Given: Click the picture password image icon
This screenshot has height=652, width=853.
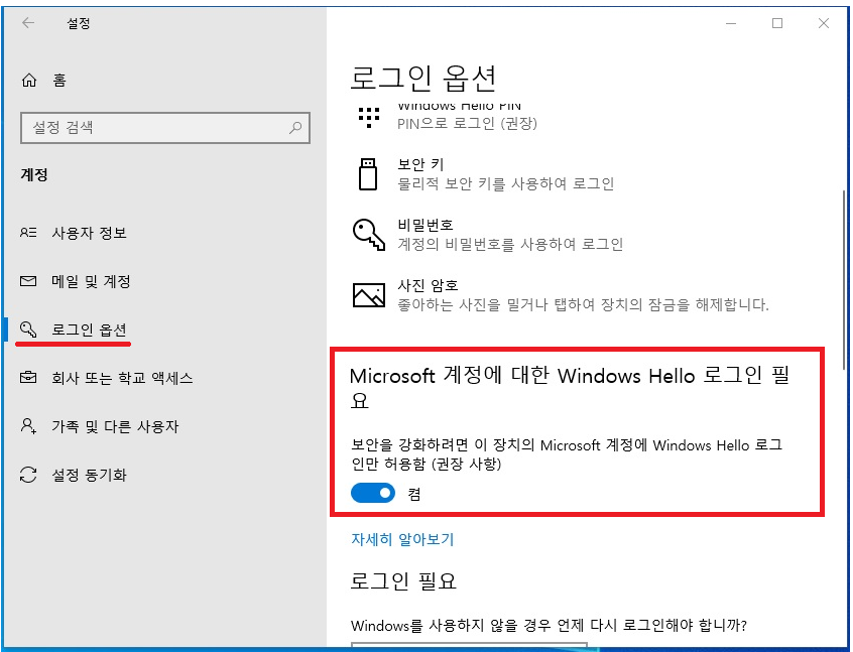Looking at the screenshot, I should [369, 295].
